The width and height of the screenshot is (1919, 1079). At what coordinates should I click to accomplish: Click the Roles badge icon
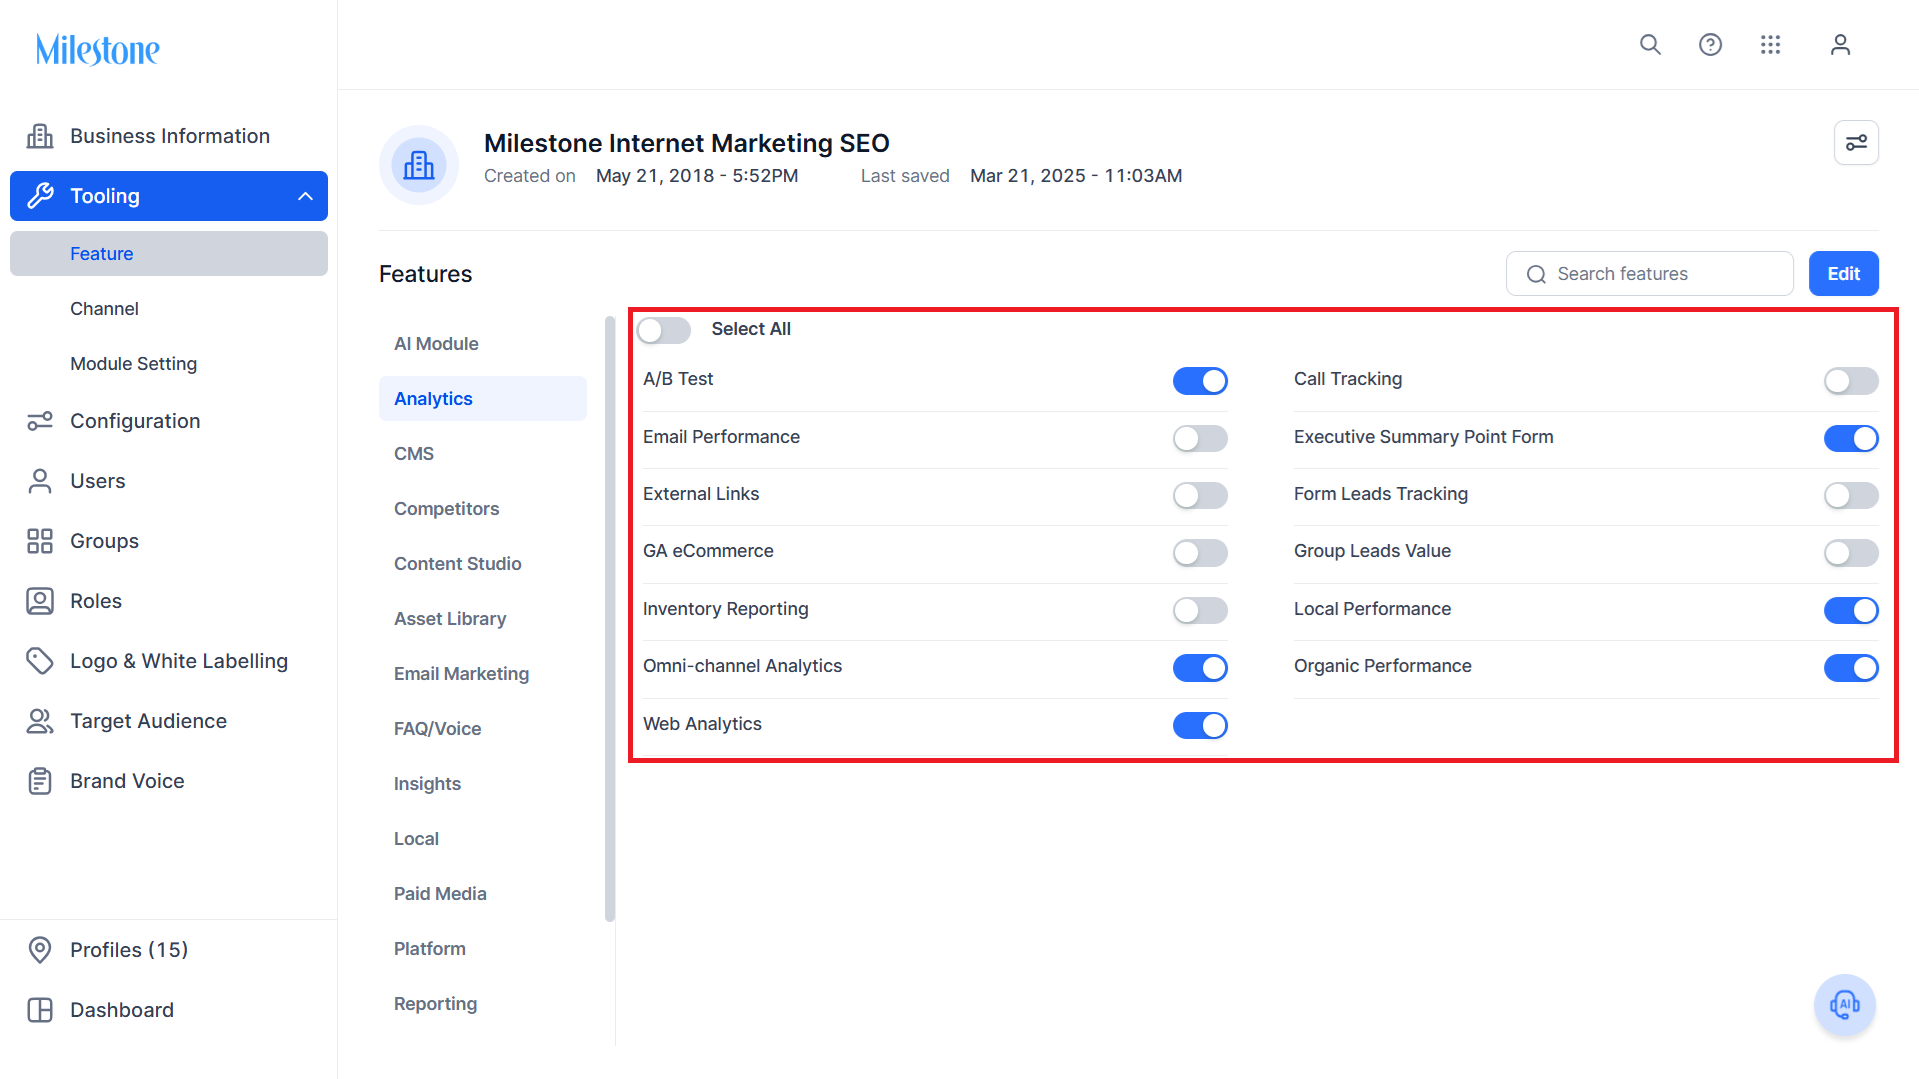click(40, 601)
